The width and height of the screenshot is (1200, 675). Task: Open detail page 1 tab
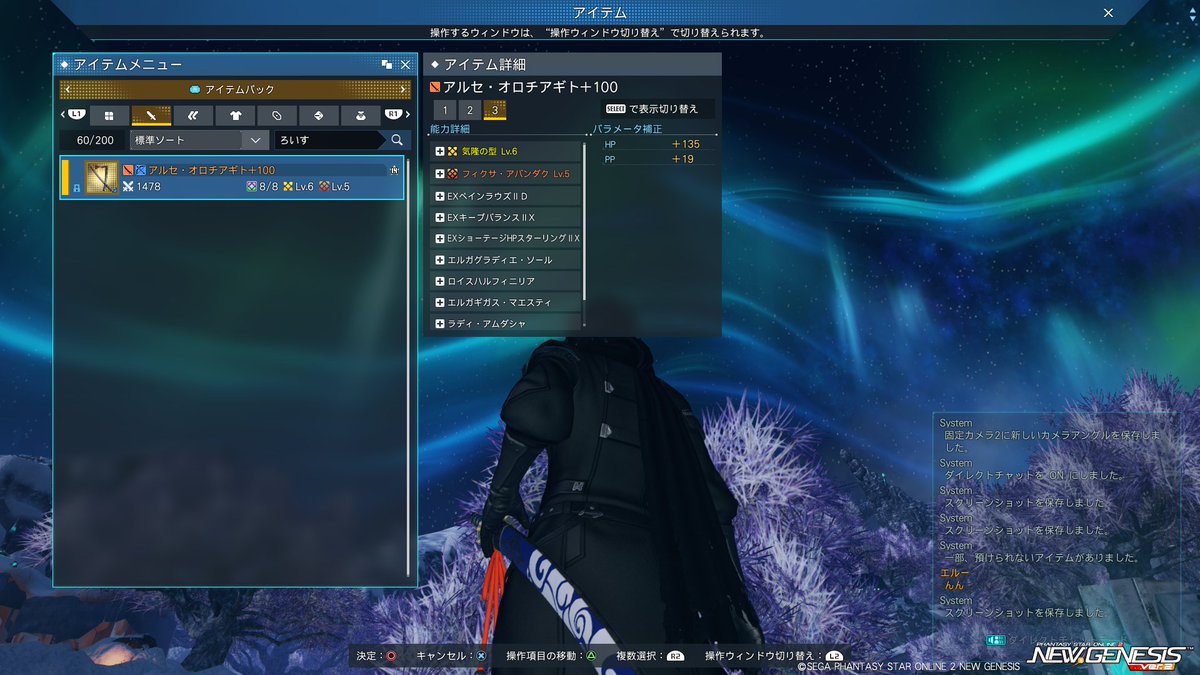[x=445, y=110]
